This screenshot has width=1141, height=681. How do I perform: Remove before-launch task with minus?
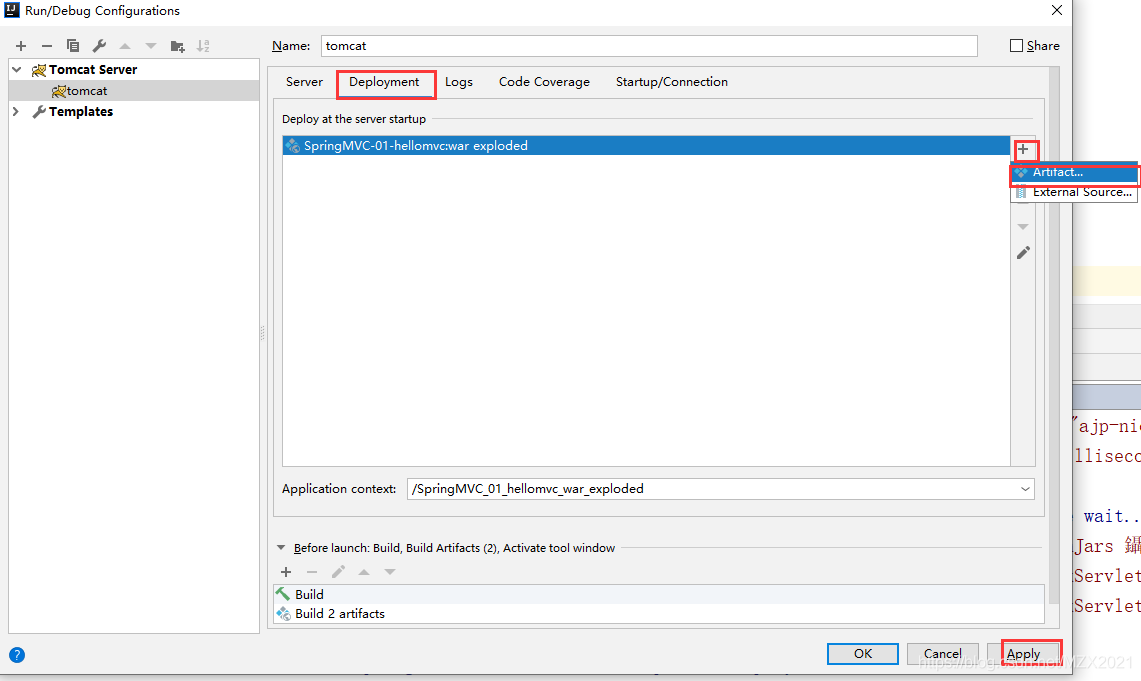[x=311, y=572]
